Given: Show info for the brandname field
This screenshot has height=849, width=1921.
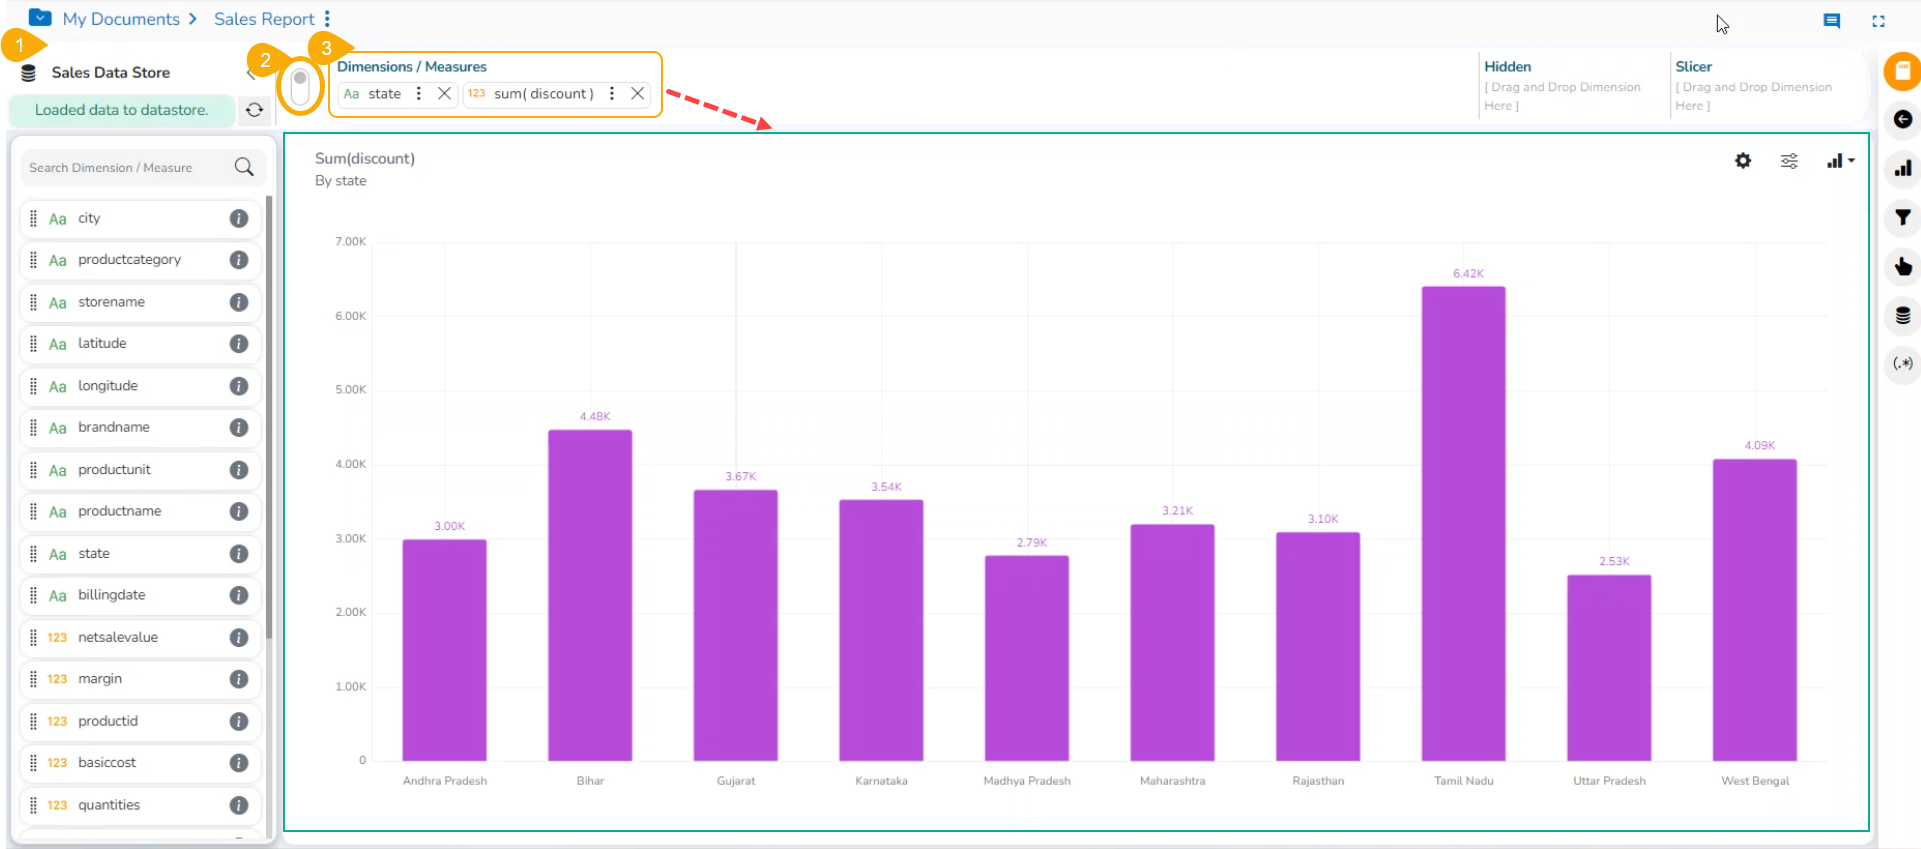Looking at the screenshot, I should (x=239, y=428).
